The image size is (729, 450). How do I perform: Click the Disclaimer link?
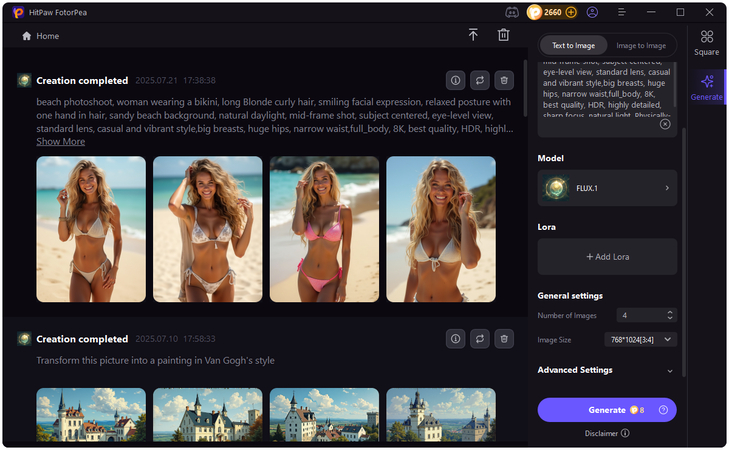(x=601, y=433)
